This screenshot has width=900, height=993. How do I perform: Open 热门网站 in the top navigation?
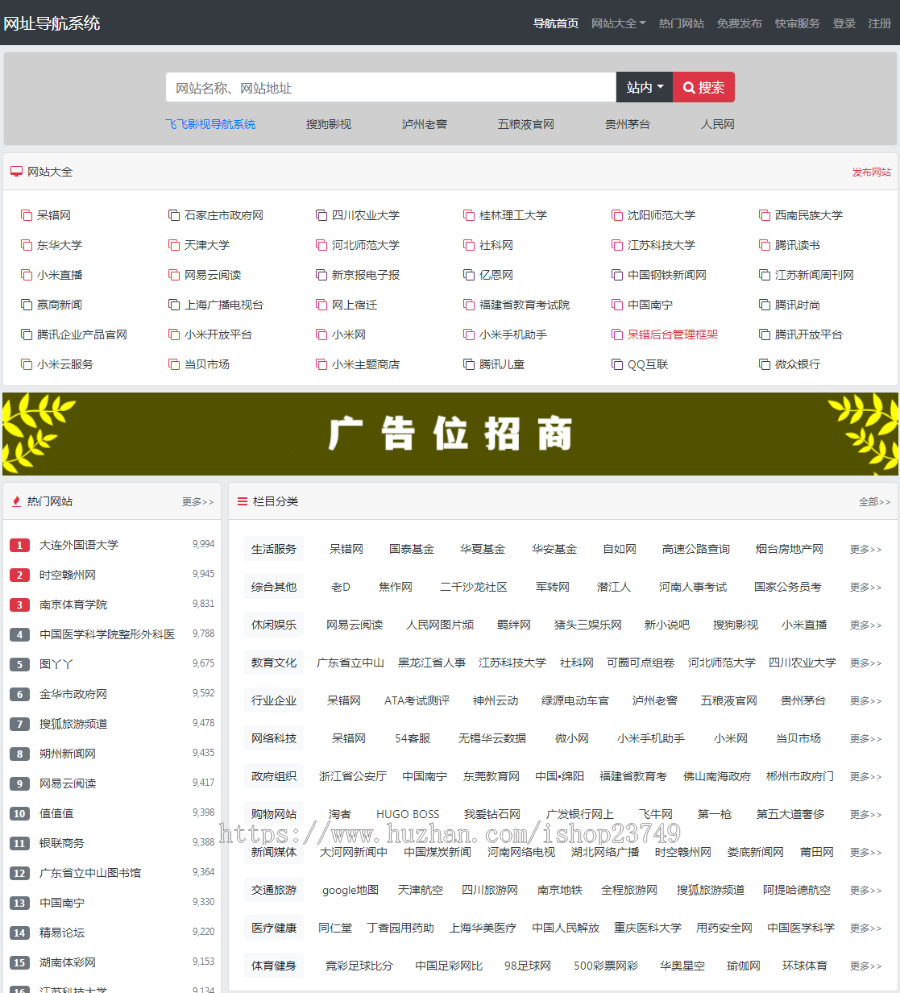pyautogui.click(x=681, y=23)
